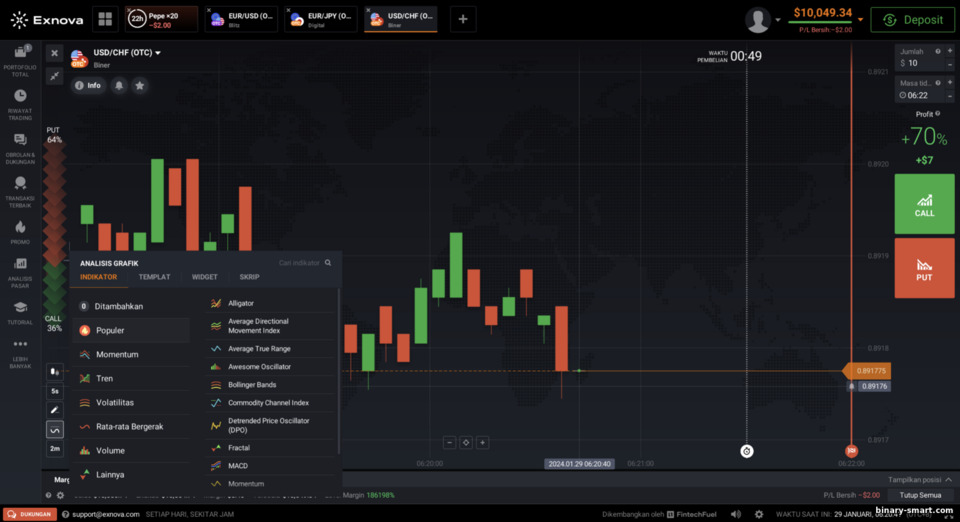Viewport: 960px width, 522px height.
Task: Add the Bollinger Bands indicator
Action: [271, 385]
